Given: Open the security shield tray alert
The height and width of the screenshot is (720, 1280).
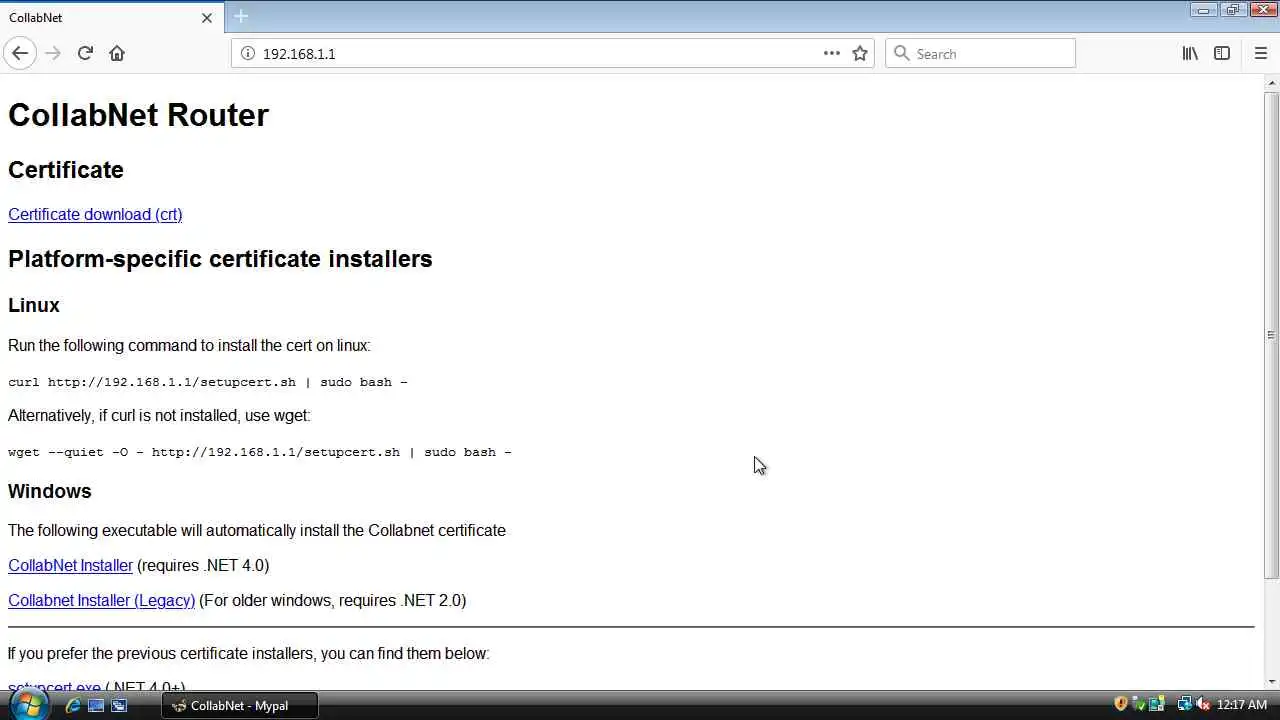Looking at the screenshot, I should click(1121, 704).
